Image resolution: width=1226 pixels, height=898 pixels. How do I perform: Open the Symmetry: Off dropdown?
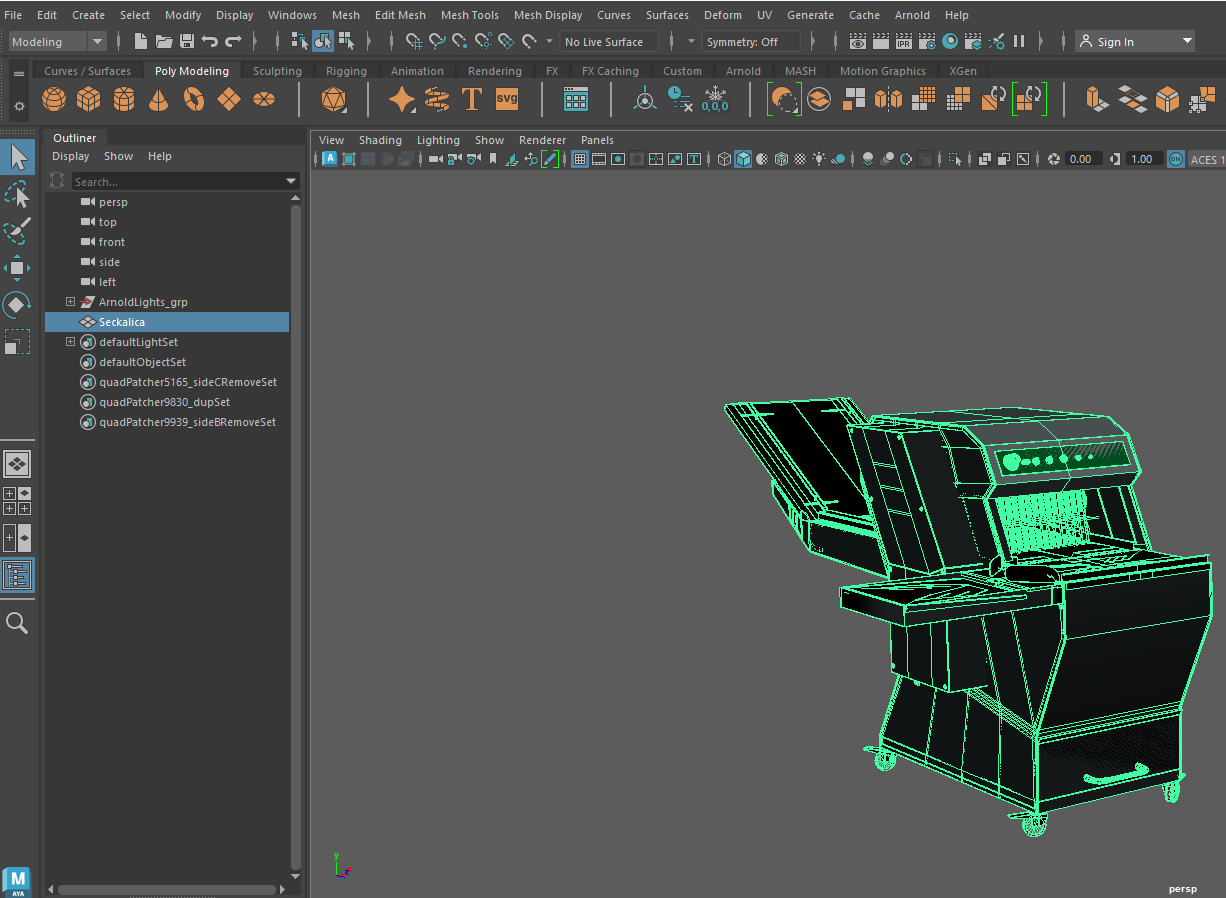tap(751, 42)
